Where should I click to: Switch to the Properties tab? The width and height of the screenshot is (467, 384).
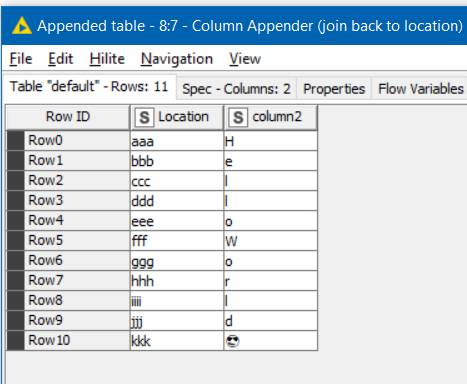334,89
